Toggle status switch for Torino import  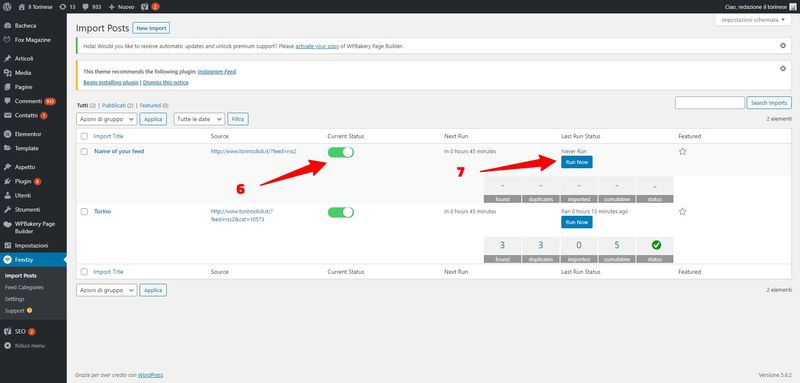pyautogui.click(x=340, y=213)
